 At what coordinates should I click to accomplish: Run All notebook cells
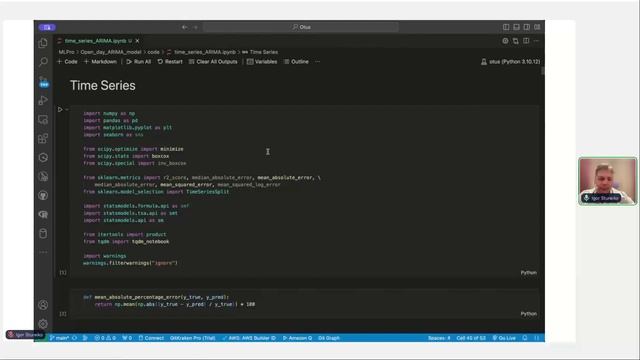[139, 62]
